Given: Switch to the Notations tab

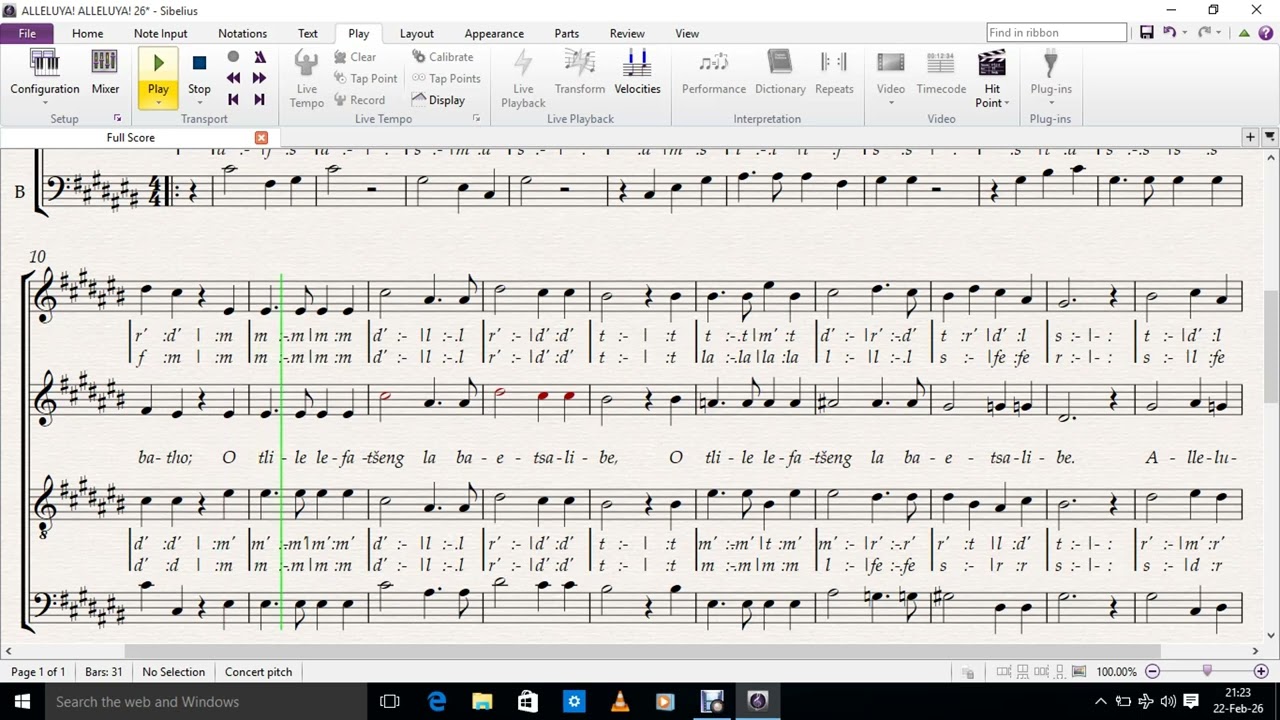Looking at the screenshot, I should tap(242, 33).
